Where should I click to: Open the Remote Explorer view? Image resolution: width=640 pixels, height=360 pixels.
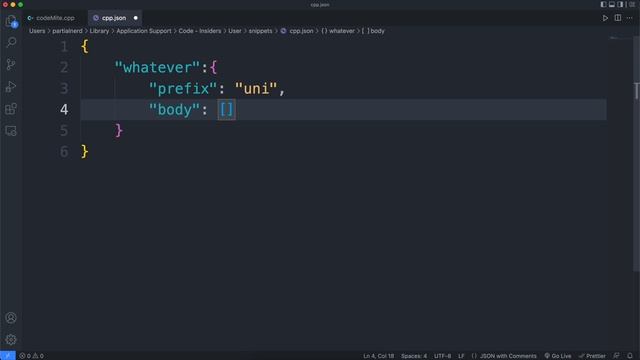tap(11, 131)
